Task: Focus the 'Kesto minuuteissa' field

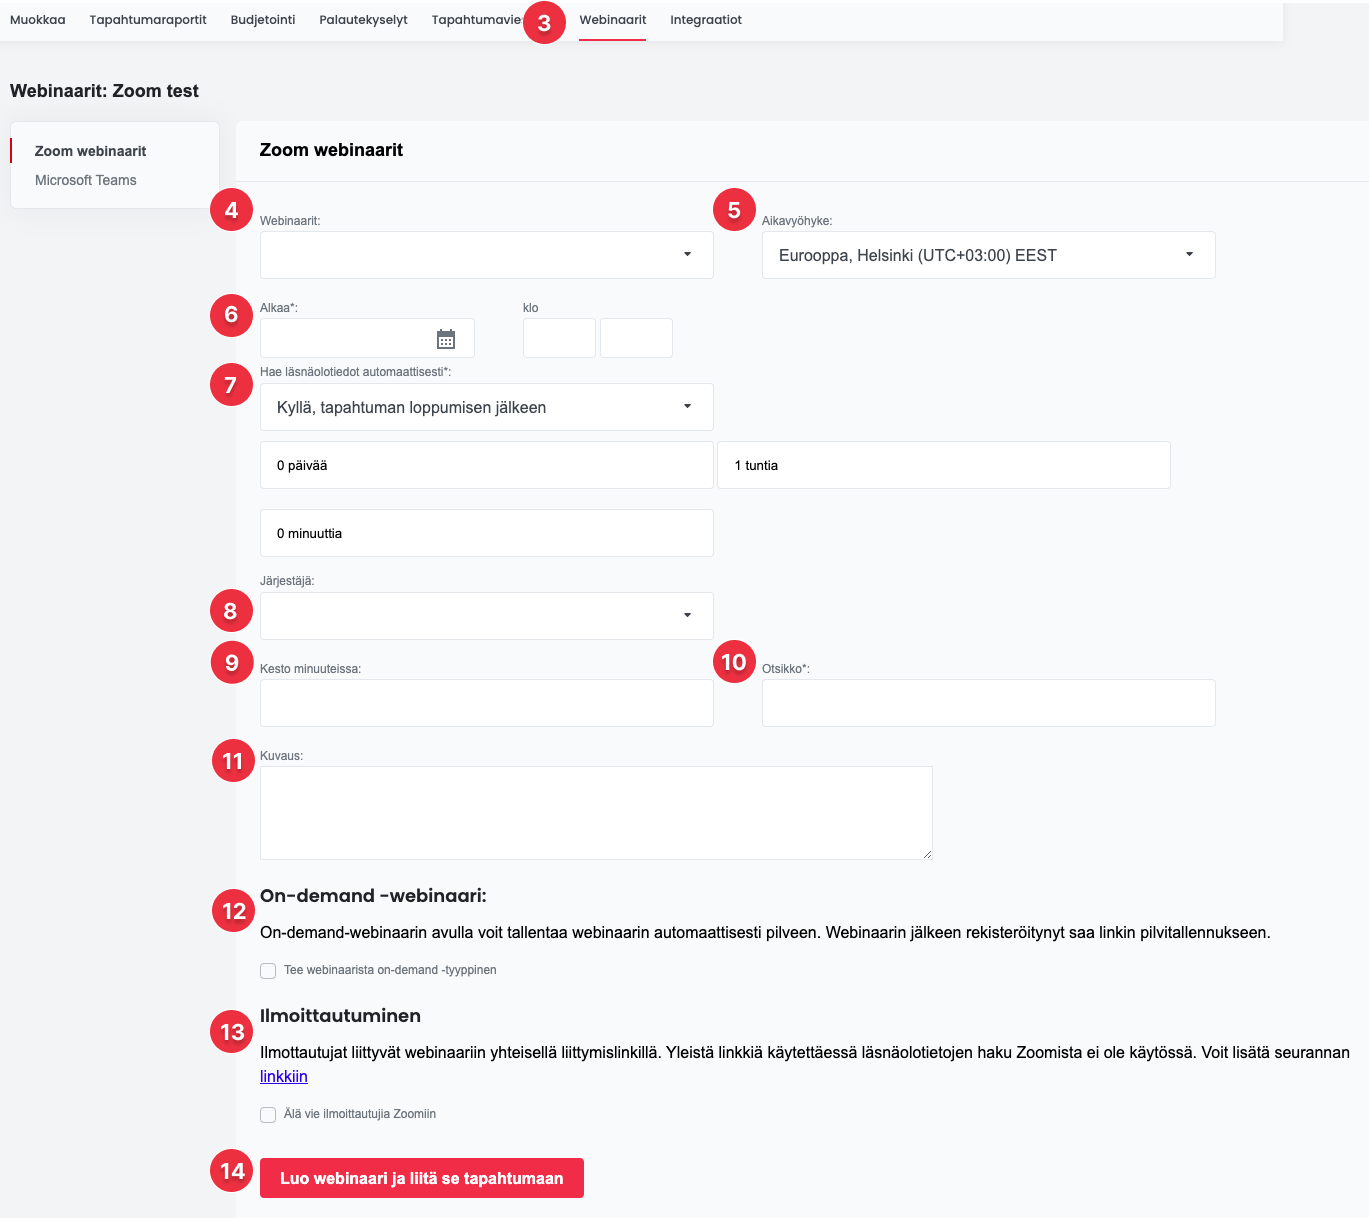Action: (x=487, y=703)
